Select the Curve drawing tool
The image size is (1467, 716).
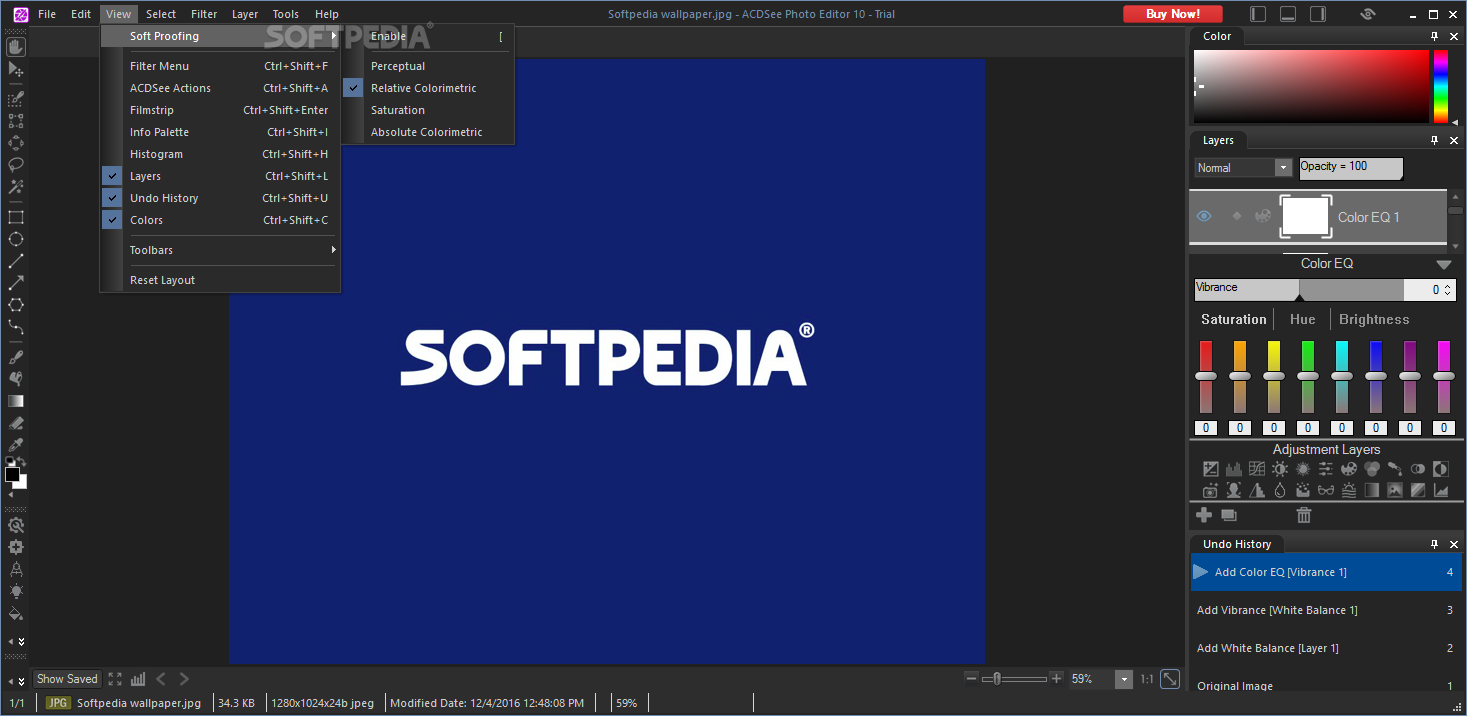point(15,327)
